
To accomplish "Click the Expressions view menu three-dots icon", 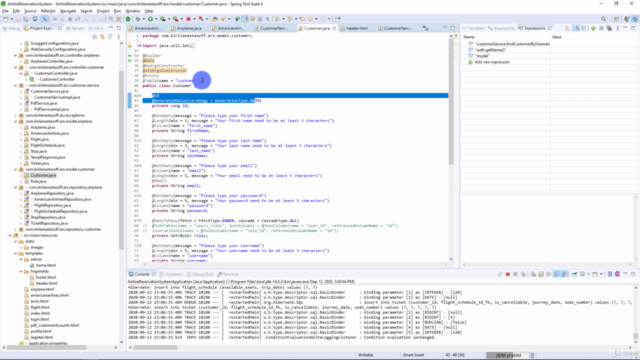I will (x=618, y=28).
